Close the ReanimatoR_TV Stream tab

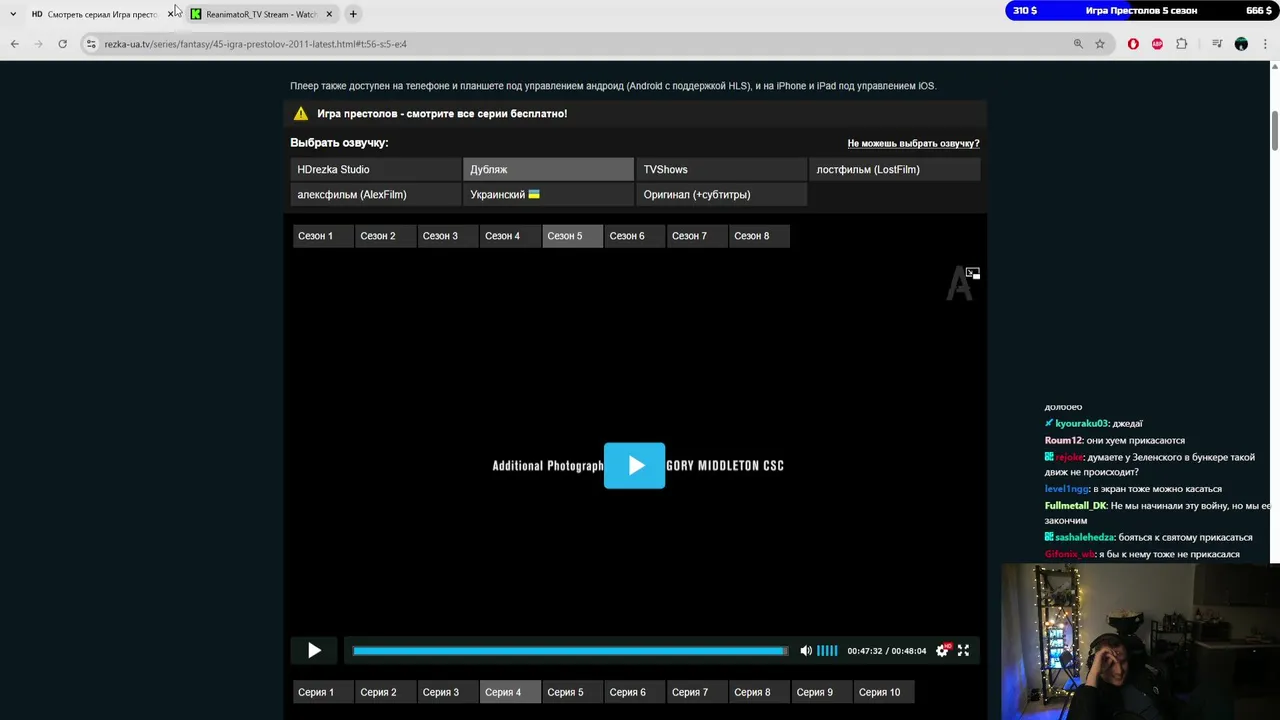[x=329, y=14]
